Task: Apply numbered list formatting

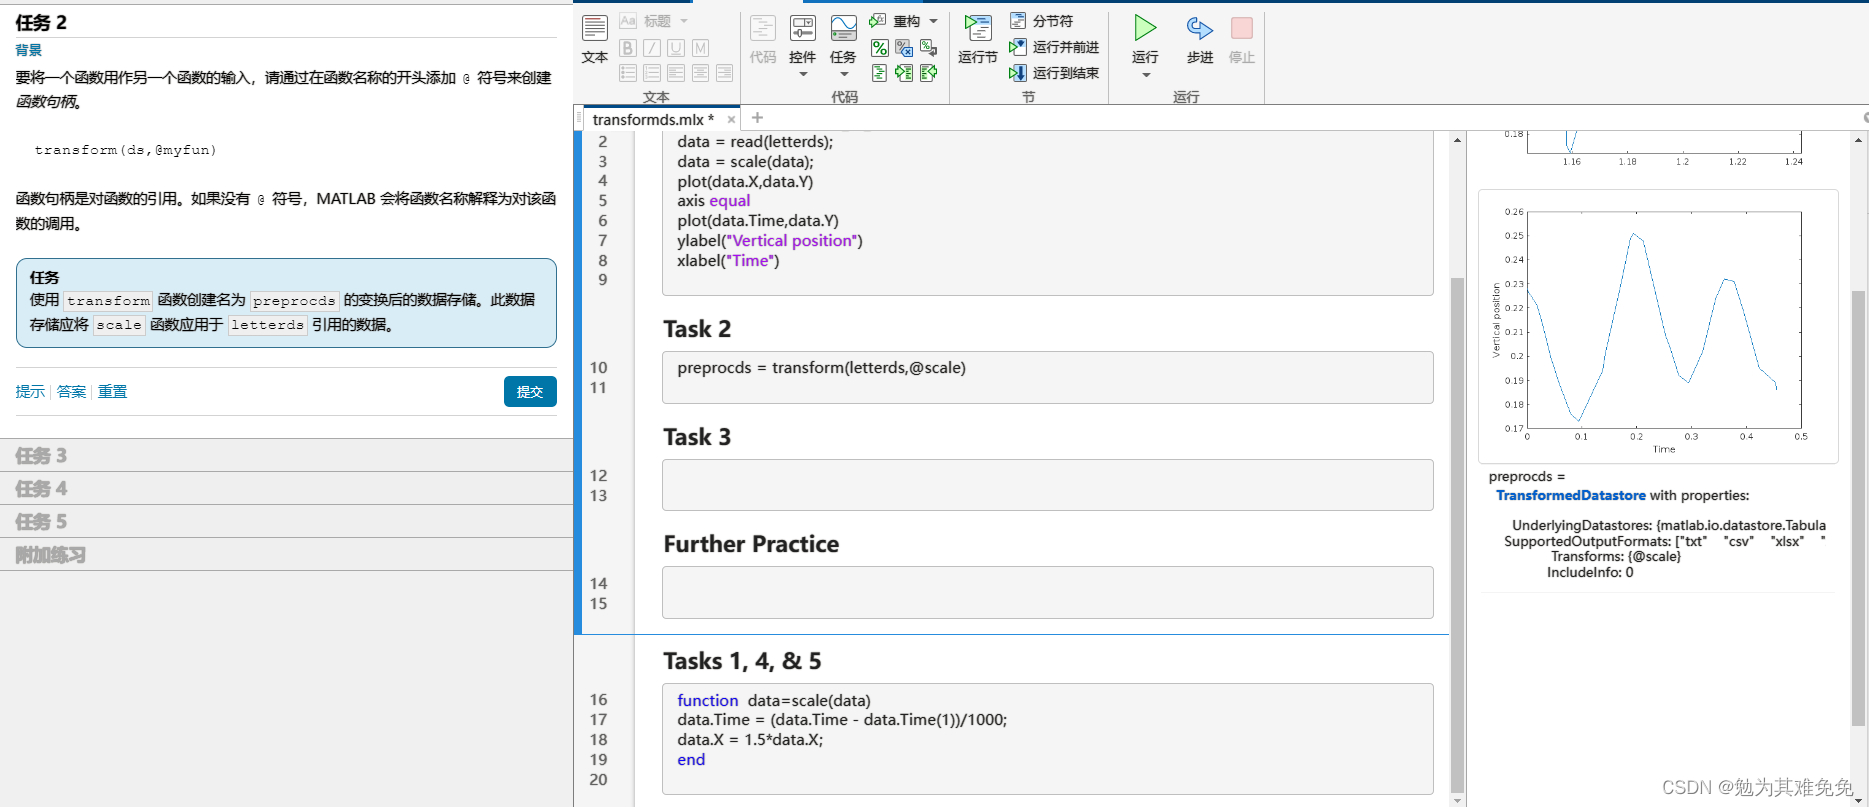Action: pos(652,73)
